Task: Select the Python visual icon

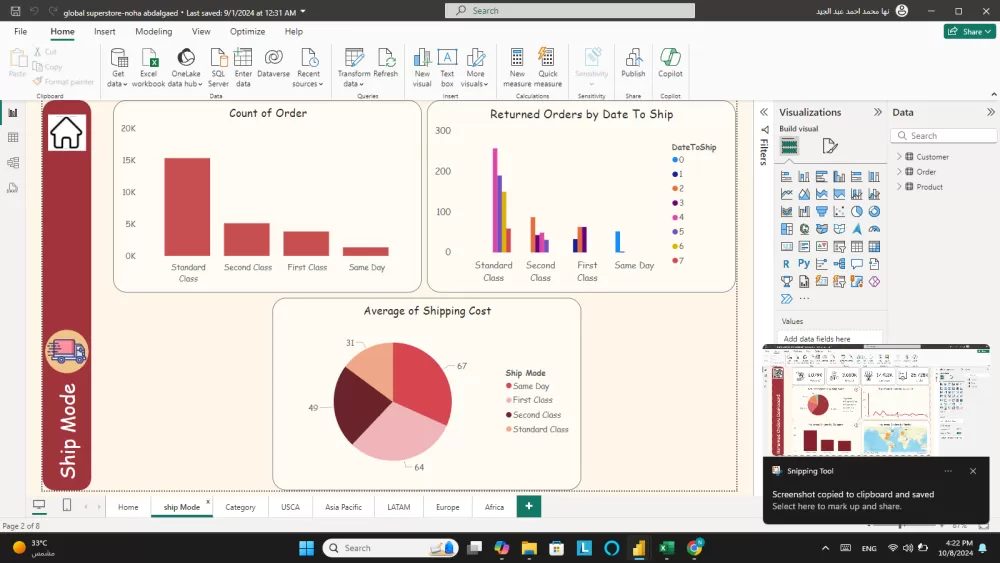Action: tap(804, 264)
